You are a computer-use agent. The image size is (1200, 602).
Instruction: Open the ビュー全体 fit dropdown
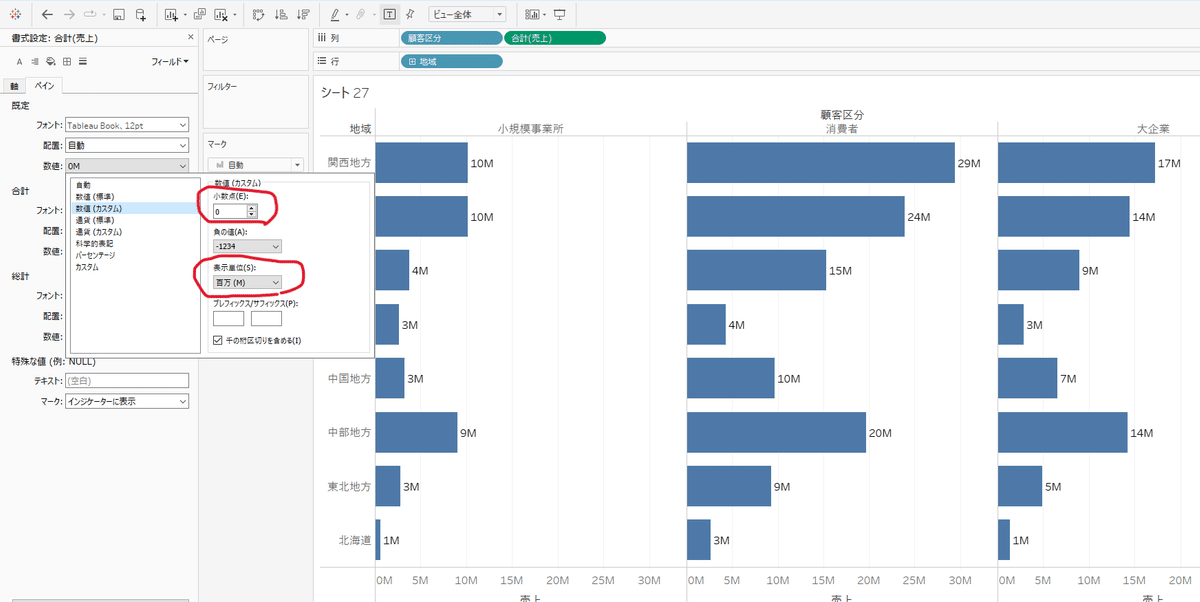(466, 15)
